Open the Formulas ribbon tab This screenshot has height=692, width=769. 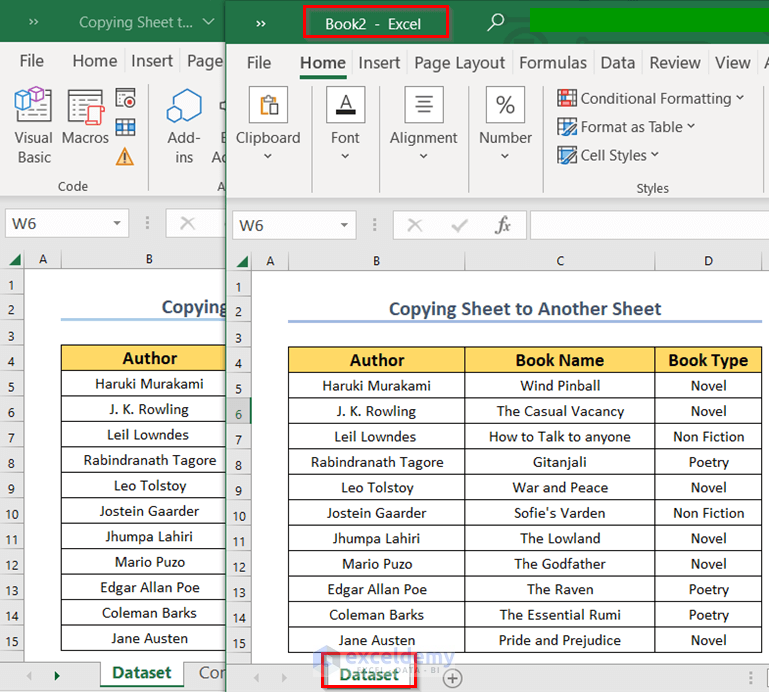pos(552,62)
